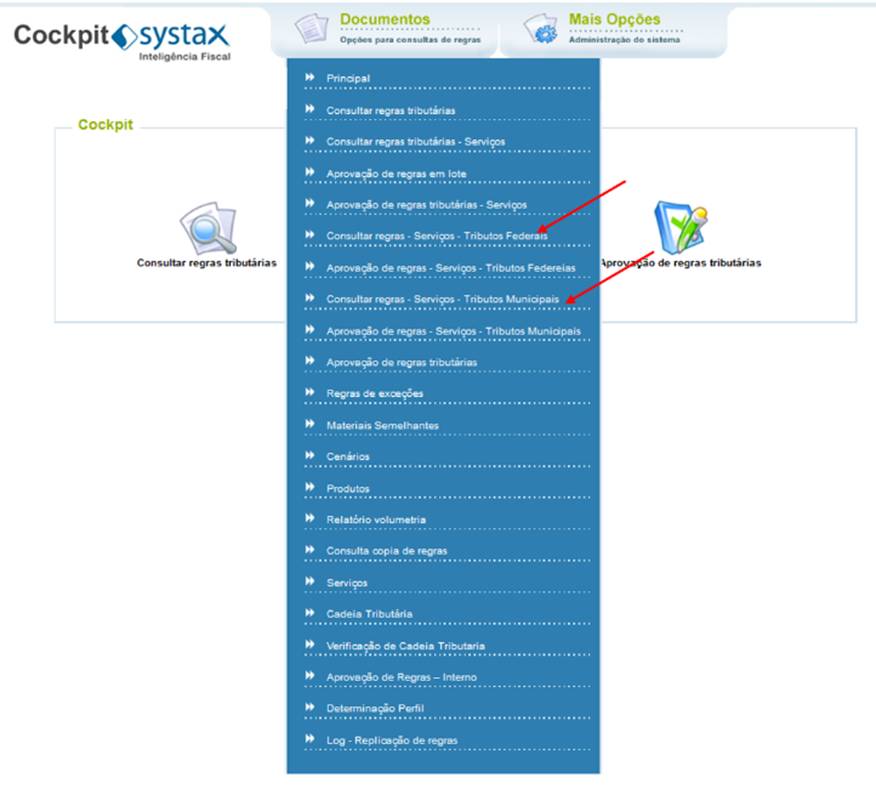Click the arrow icon beside Determinação Perfil
876x789 pixels.
click(x=310, y=707)
